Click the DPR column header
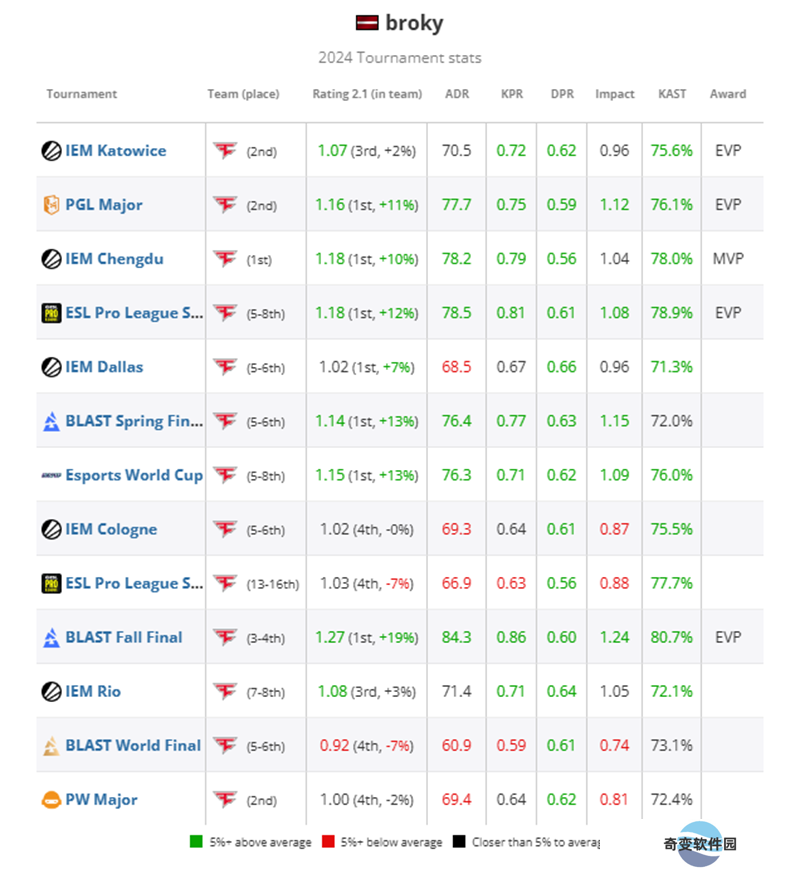The width and height of the screenshot is (800, 869). click(562, 94)
